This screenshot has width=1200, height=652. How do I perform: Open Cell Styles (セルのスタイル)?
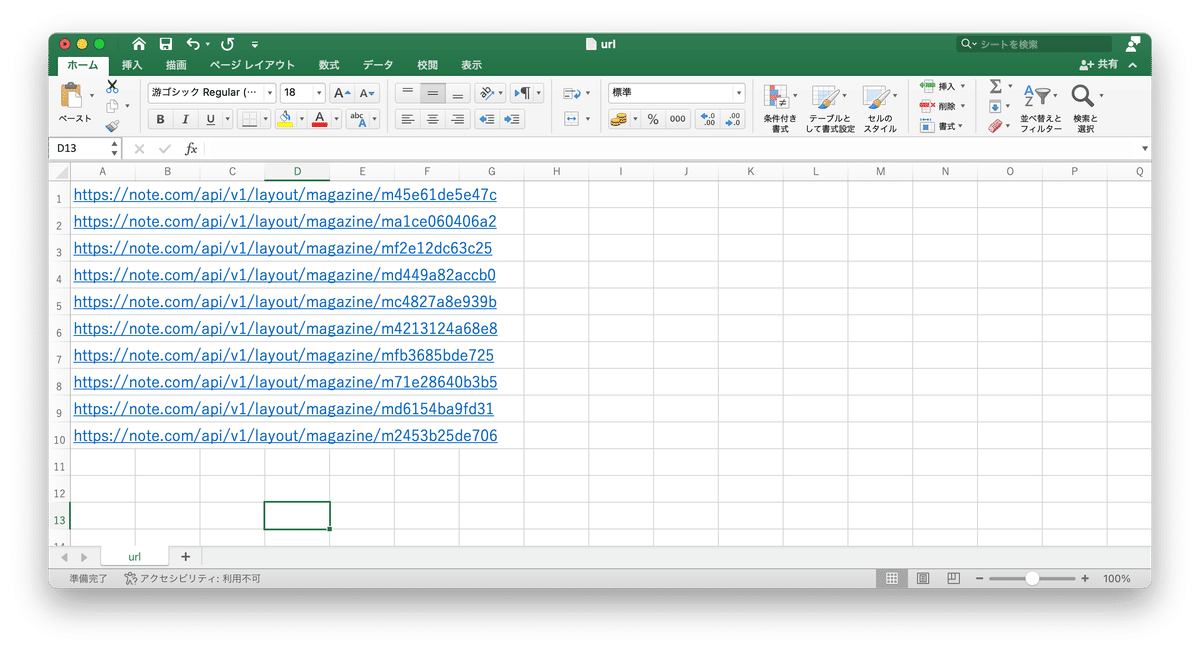tap(880, 108)
